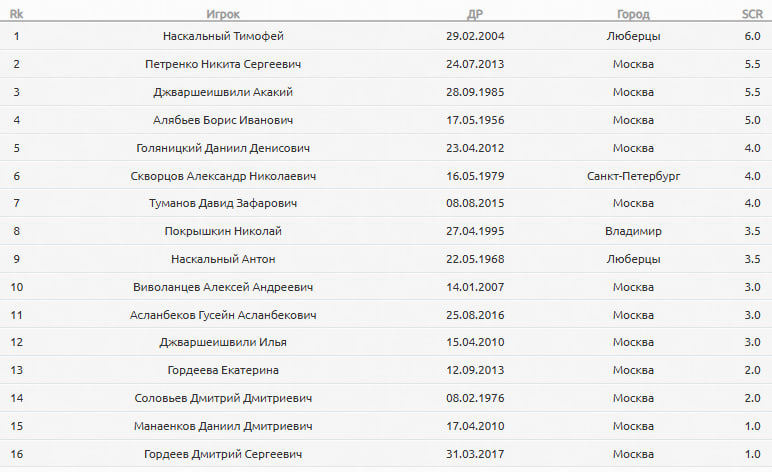Viewport: 772px width, 472px height.
Task: Sort by SCR column header
Action: coord(752,14)
